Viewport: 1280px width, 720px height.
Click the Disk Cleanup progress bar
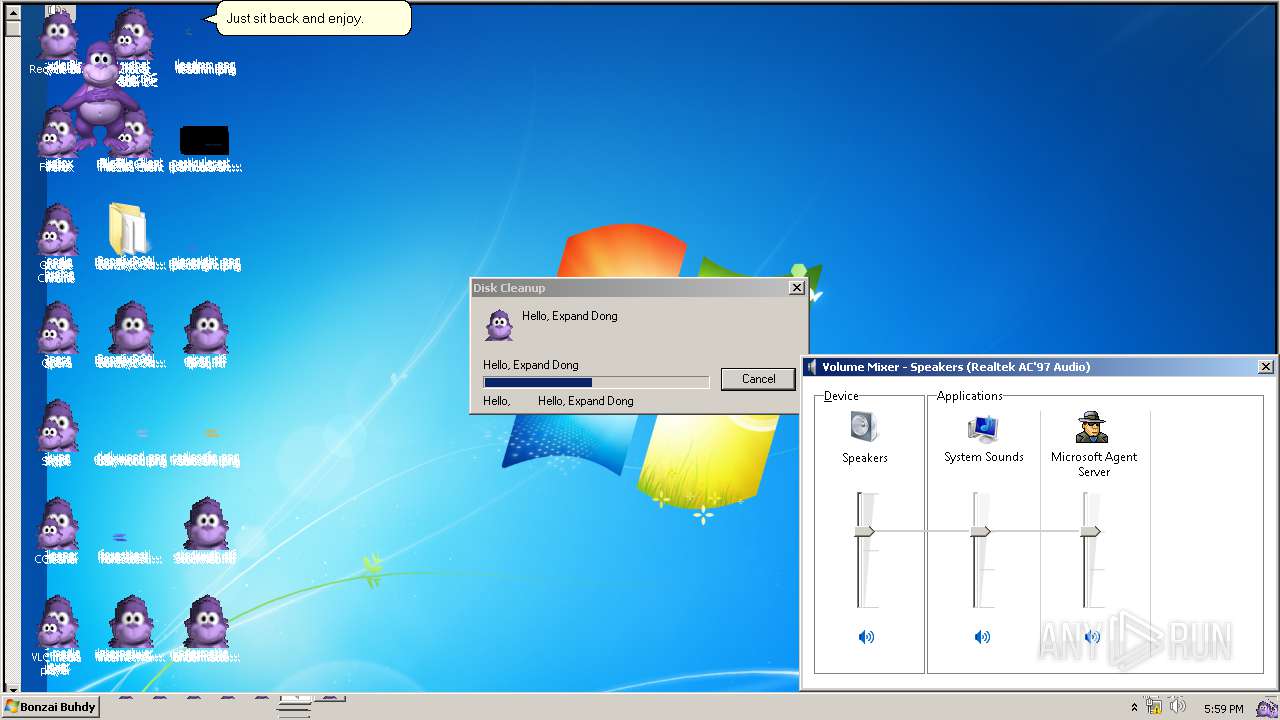(x=596, y=382)
